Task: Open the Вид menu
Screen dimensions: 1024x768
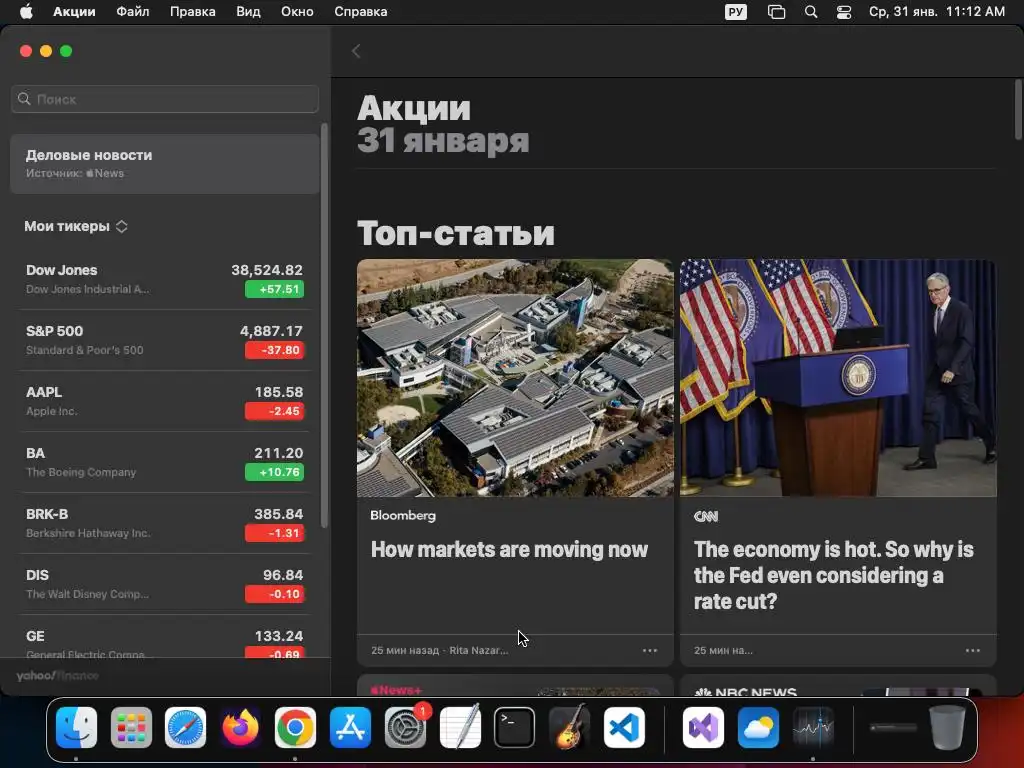Action: [x=248, y=12]
